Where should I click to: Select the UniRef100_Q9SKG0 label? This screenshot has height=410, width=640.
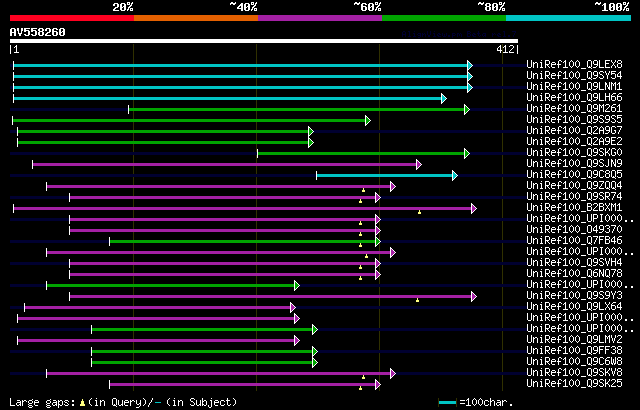coord(574,153)
